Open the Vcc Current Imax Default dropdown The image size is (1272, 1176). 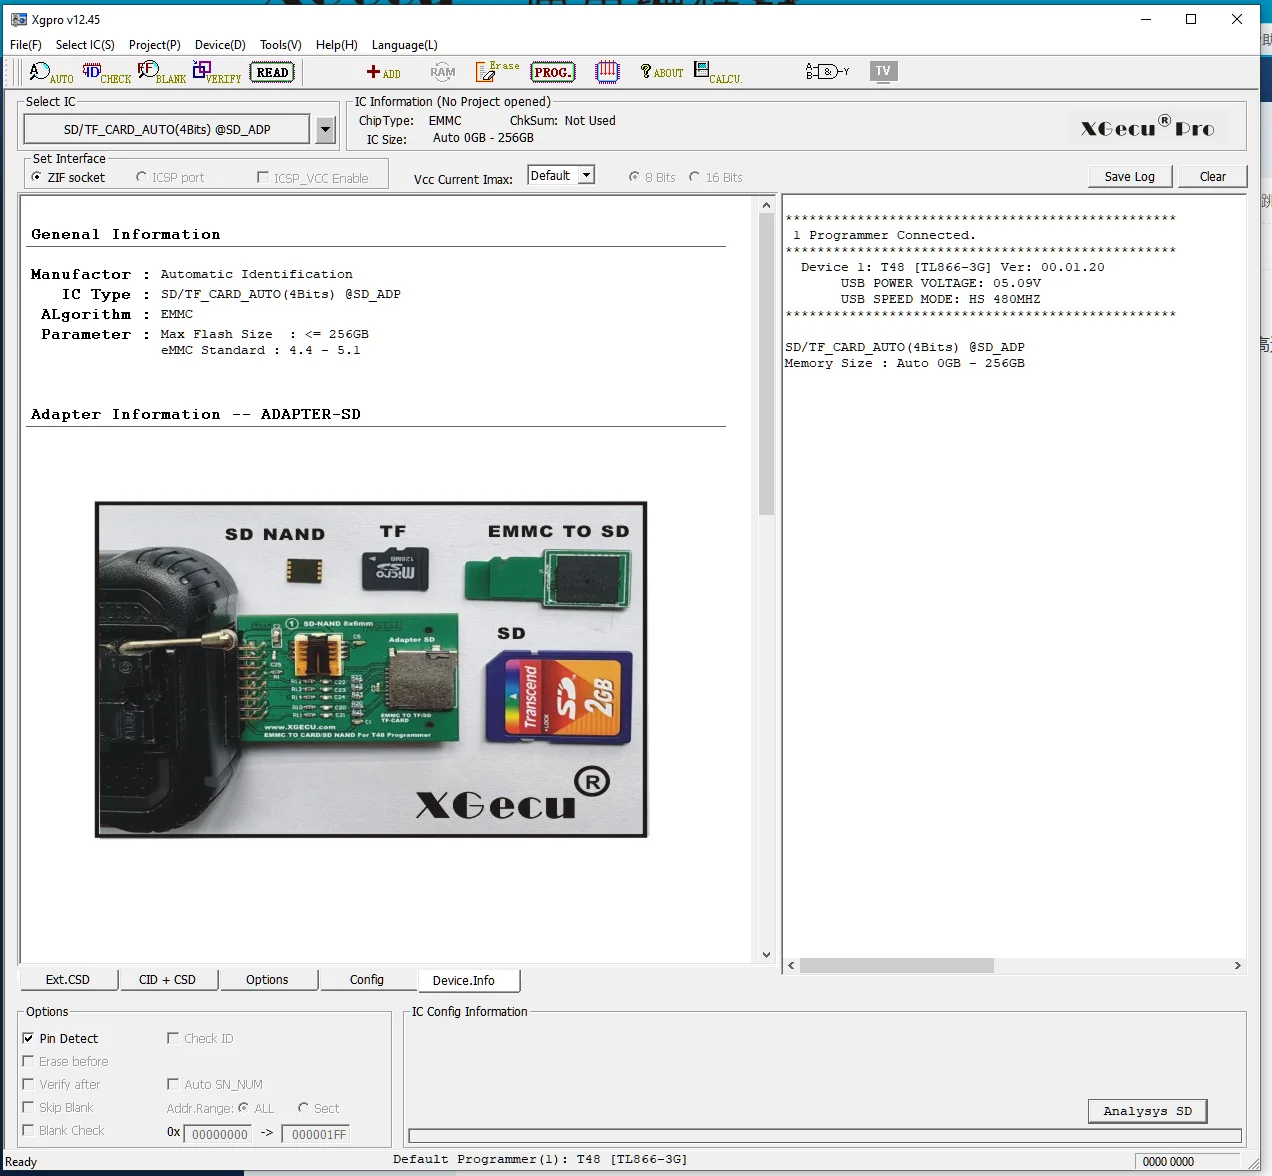[561, 175]
